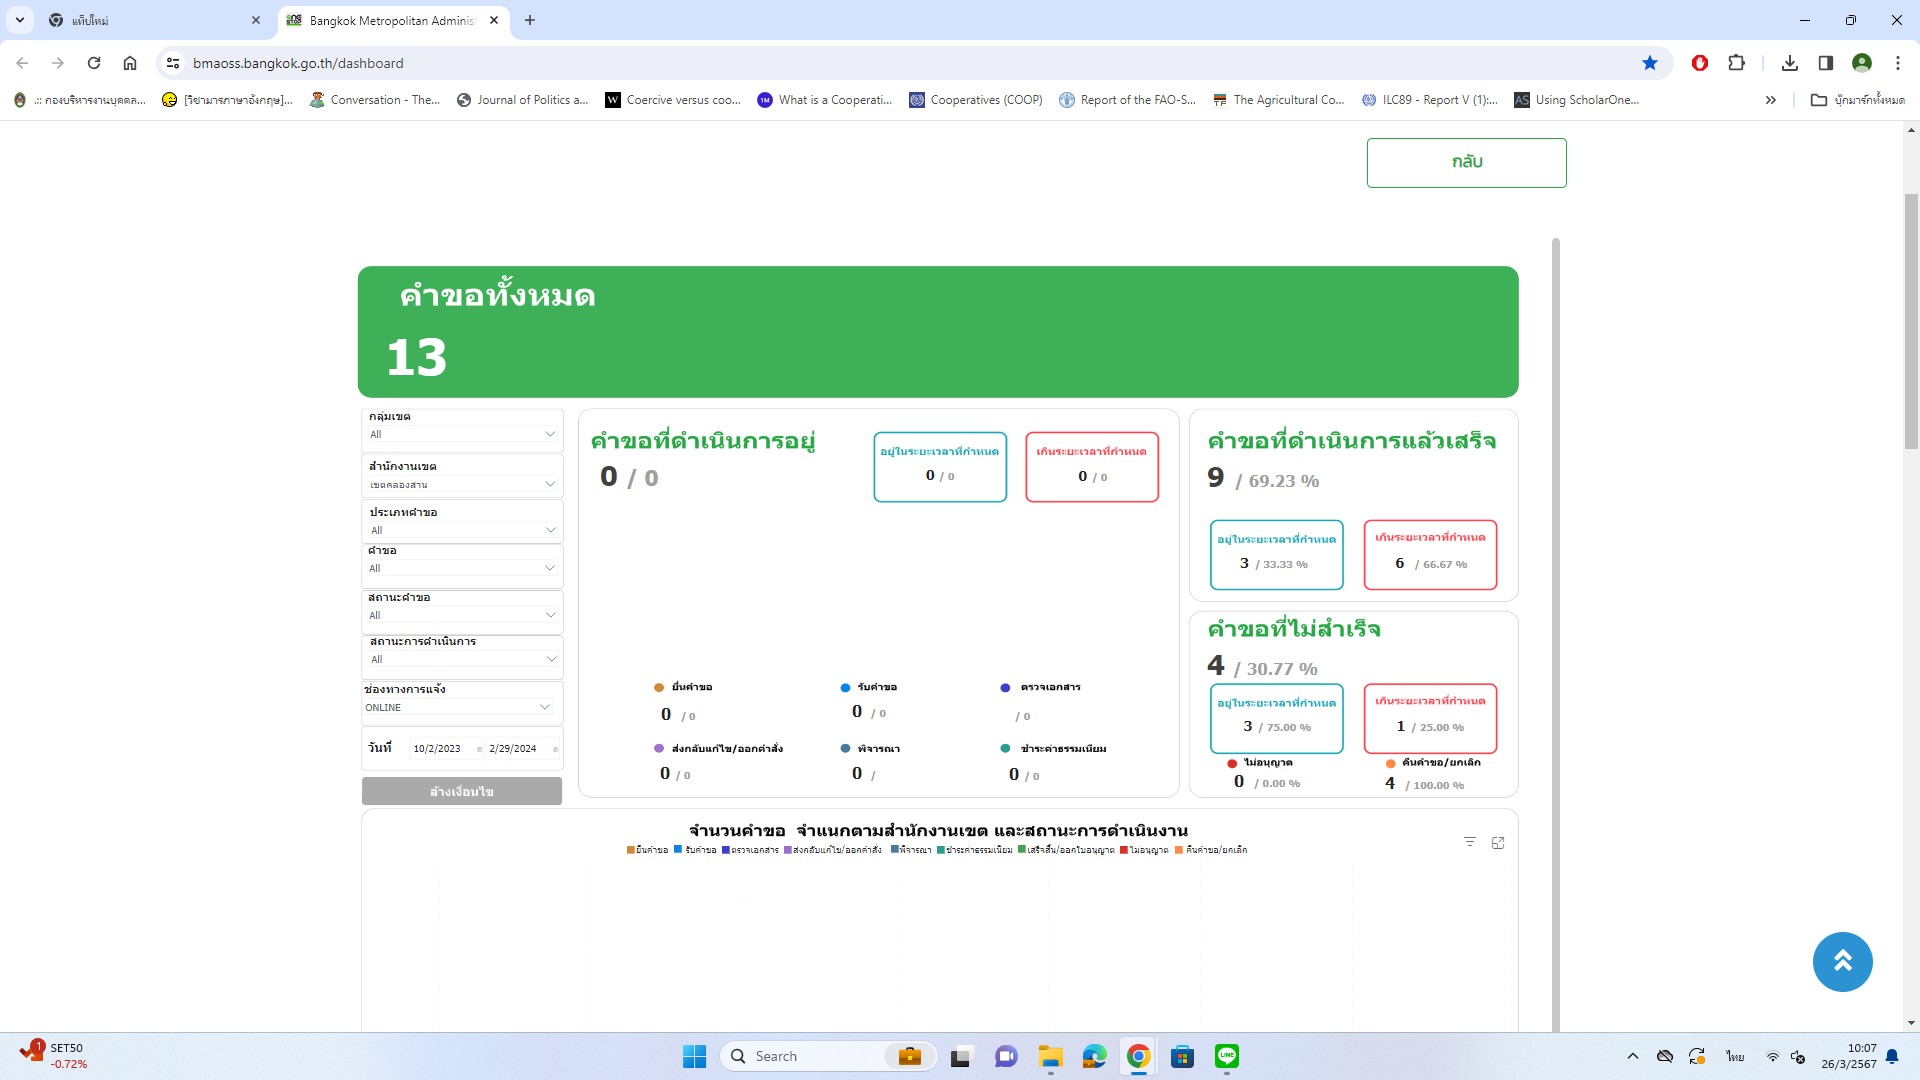Toggle the orange ยื่นคำขอ legend item
The width and height of the screenshot is (1920, 1080).
[x=647, y=850]
